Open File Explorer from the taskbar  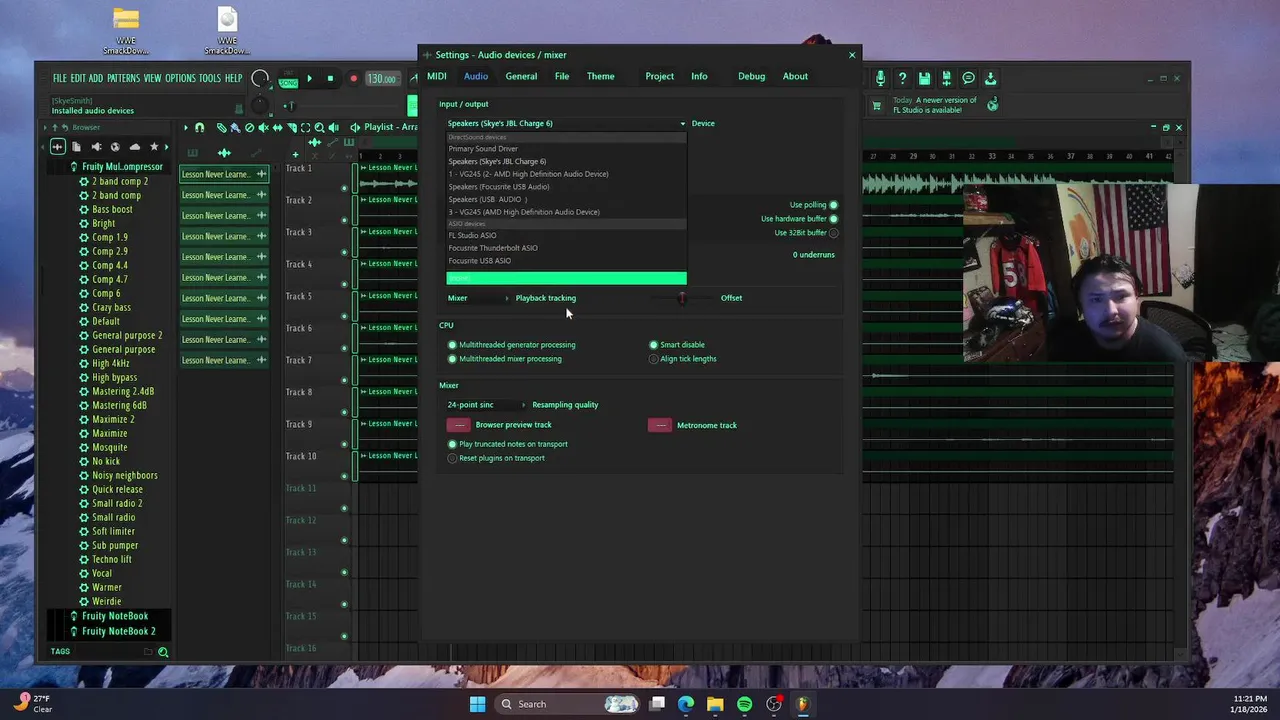coord(715,704)
